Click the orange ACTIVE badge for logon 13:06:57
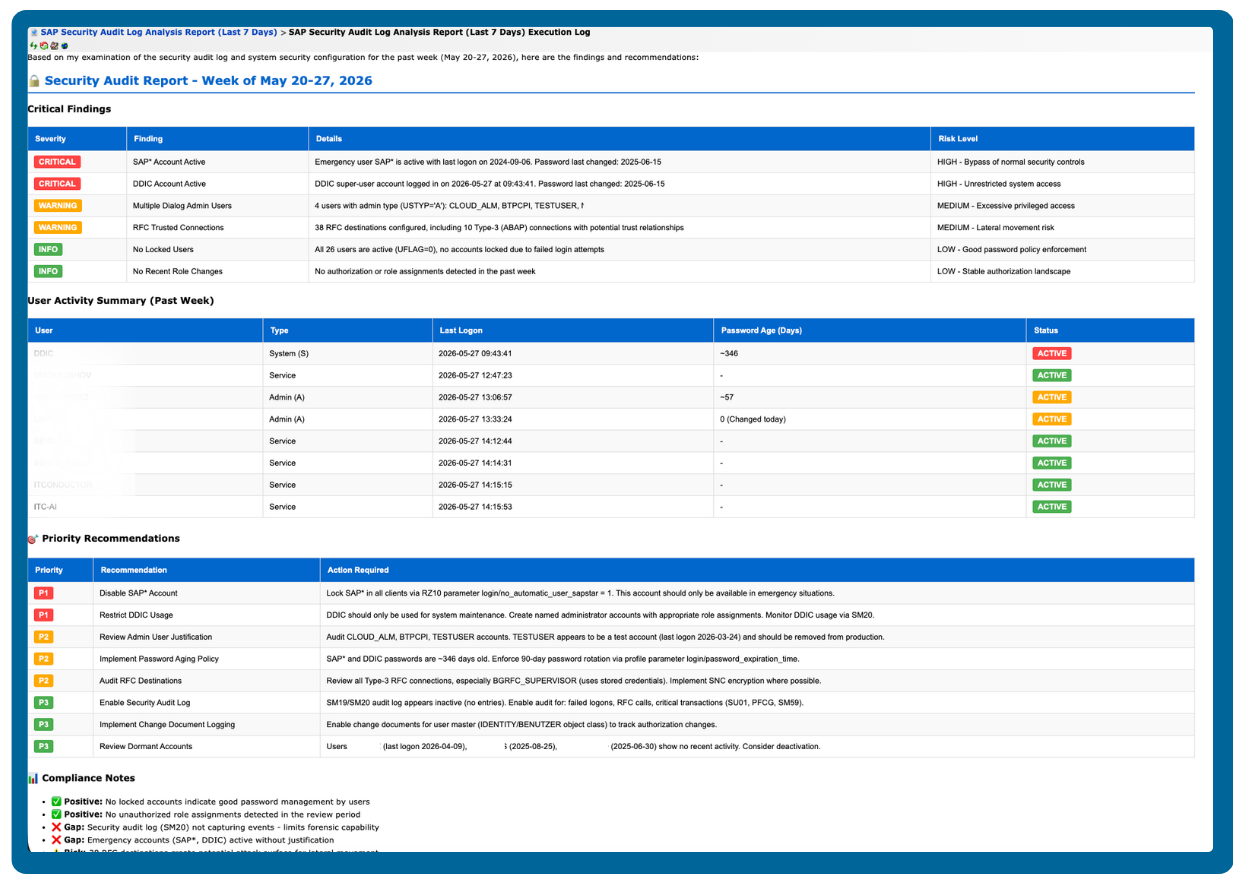The height and width of the screenshot is (884, 1249). (x=1051, y=398)
